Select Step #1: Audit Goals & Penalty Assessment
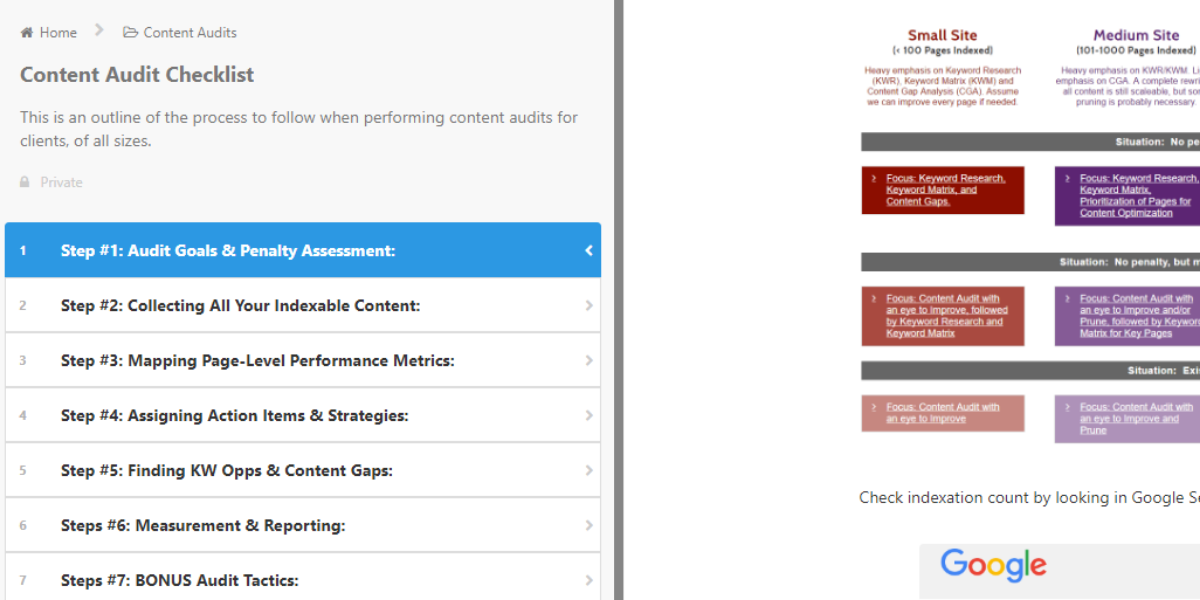 pos(228,251)
